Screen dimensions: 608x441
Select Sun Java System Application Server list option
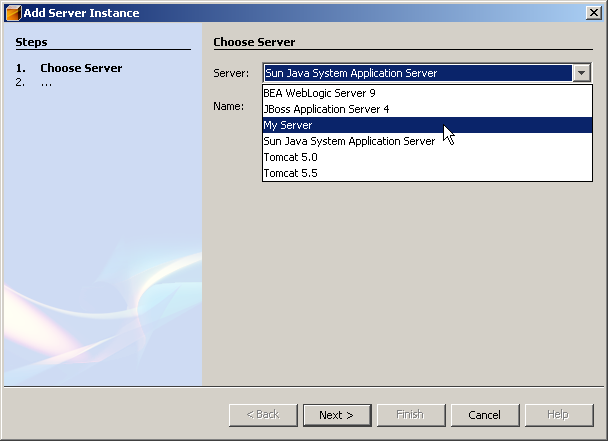[x=349, y=141]
